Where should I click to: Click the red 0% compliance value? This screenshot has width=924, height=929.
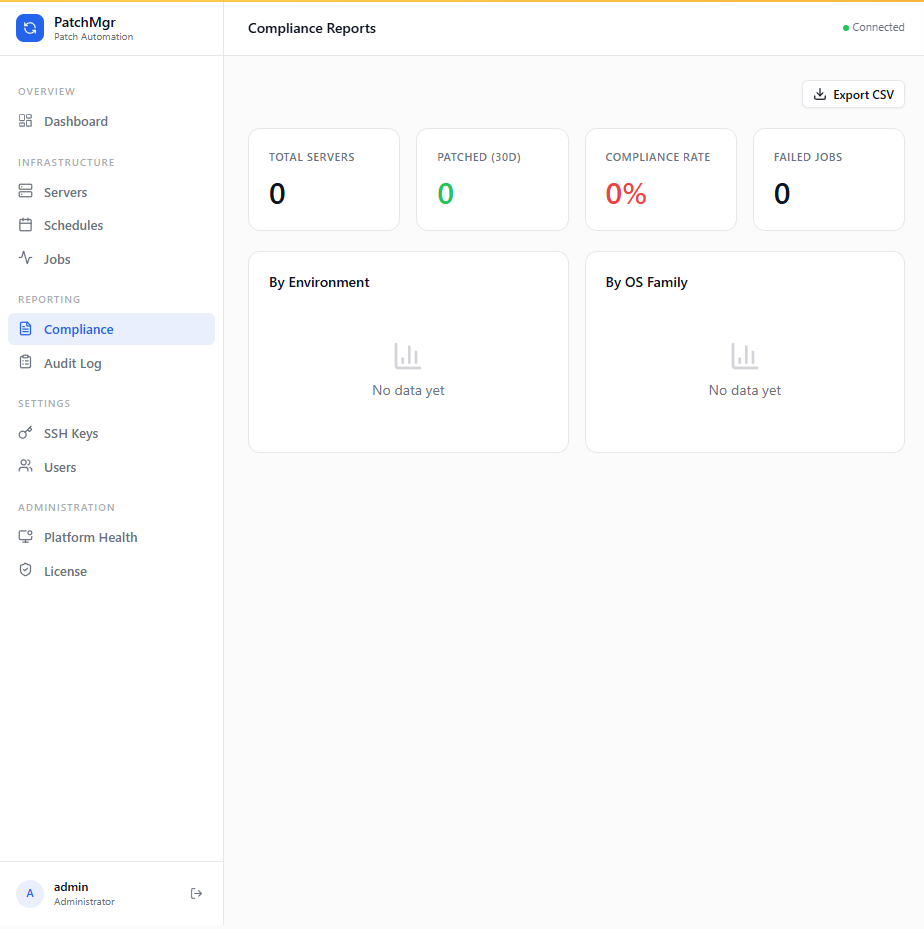tap(625, 194)
